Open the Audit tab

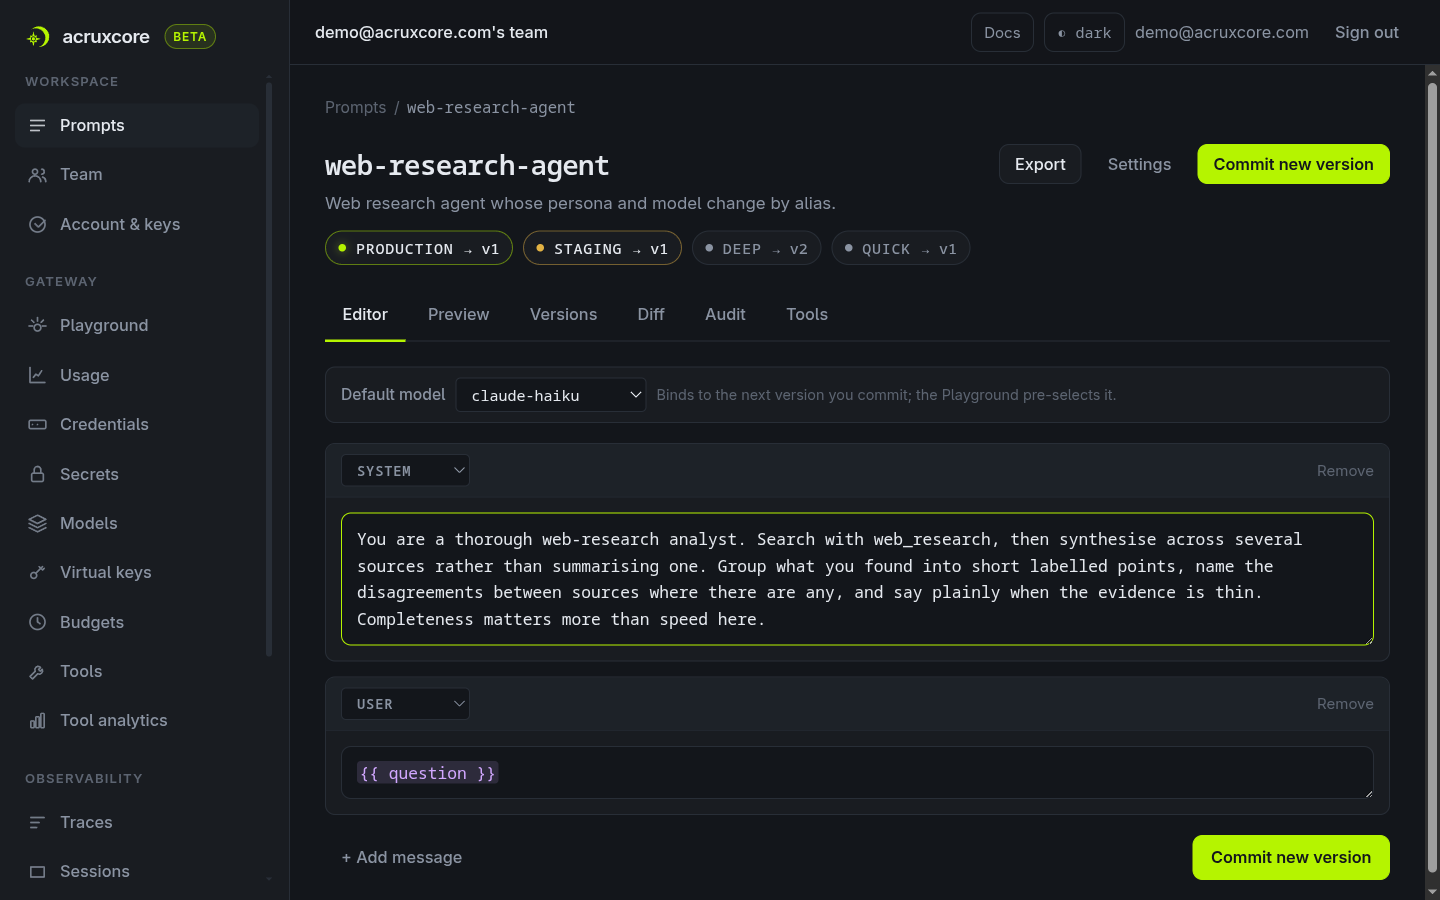click(725, 314)
